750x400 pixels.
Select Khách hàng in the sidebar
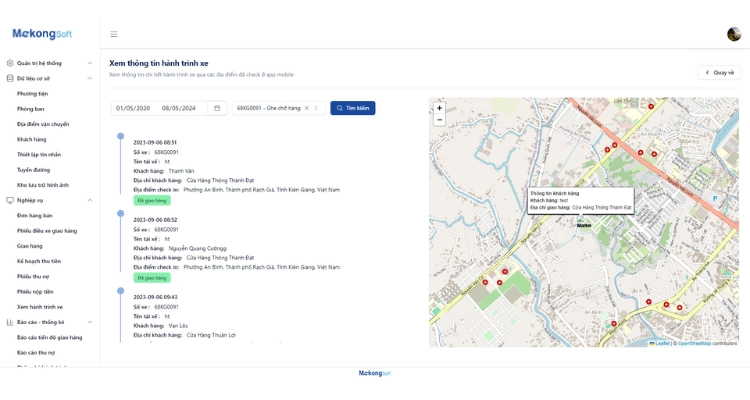click(32, 139)
